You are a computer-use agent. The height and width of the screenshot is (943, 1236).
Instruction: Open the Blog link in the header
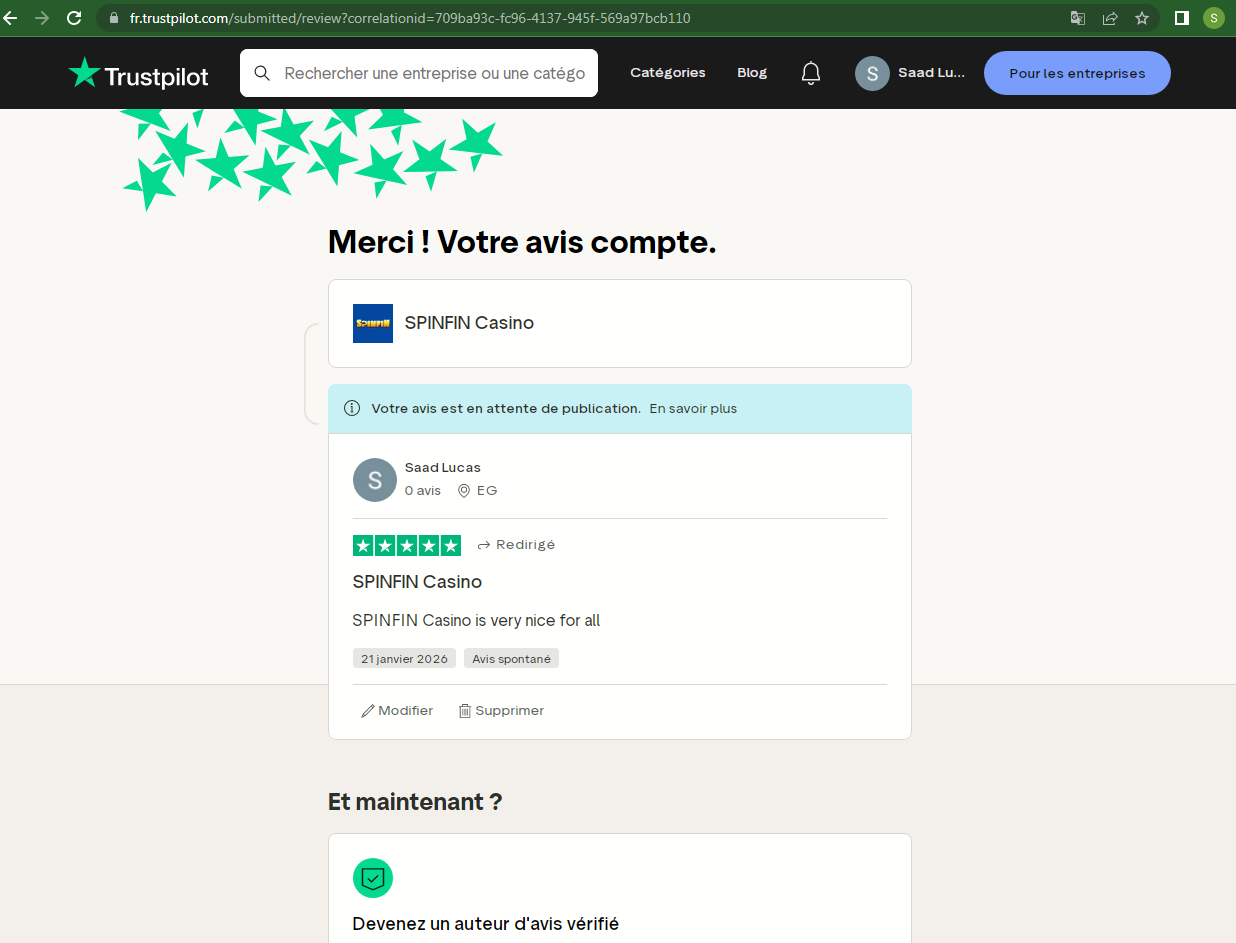tap(752, 73)
